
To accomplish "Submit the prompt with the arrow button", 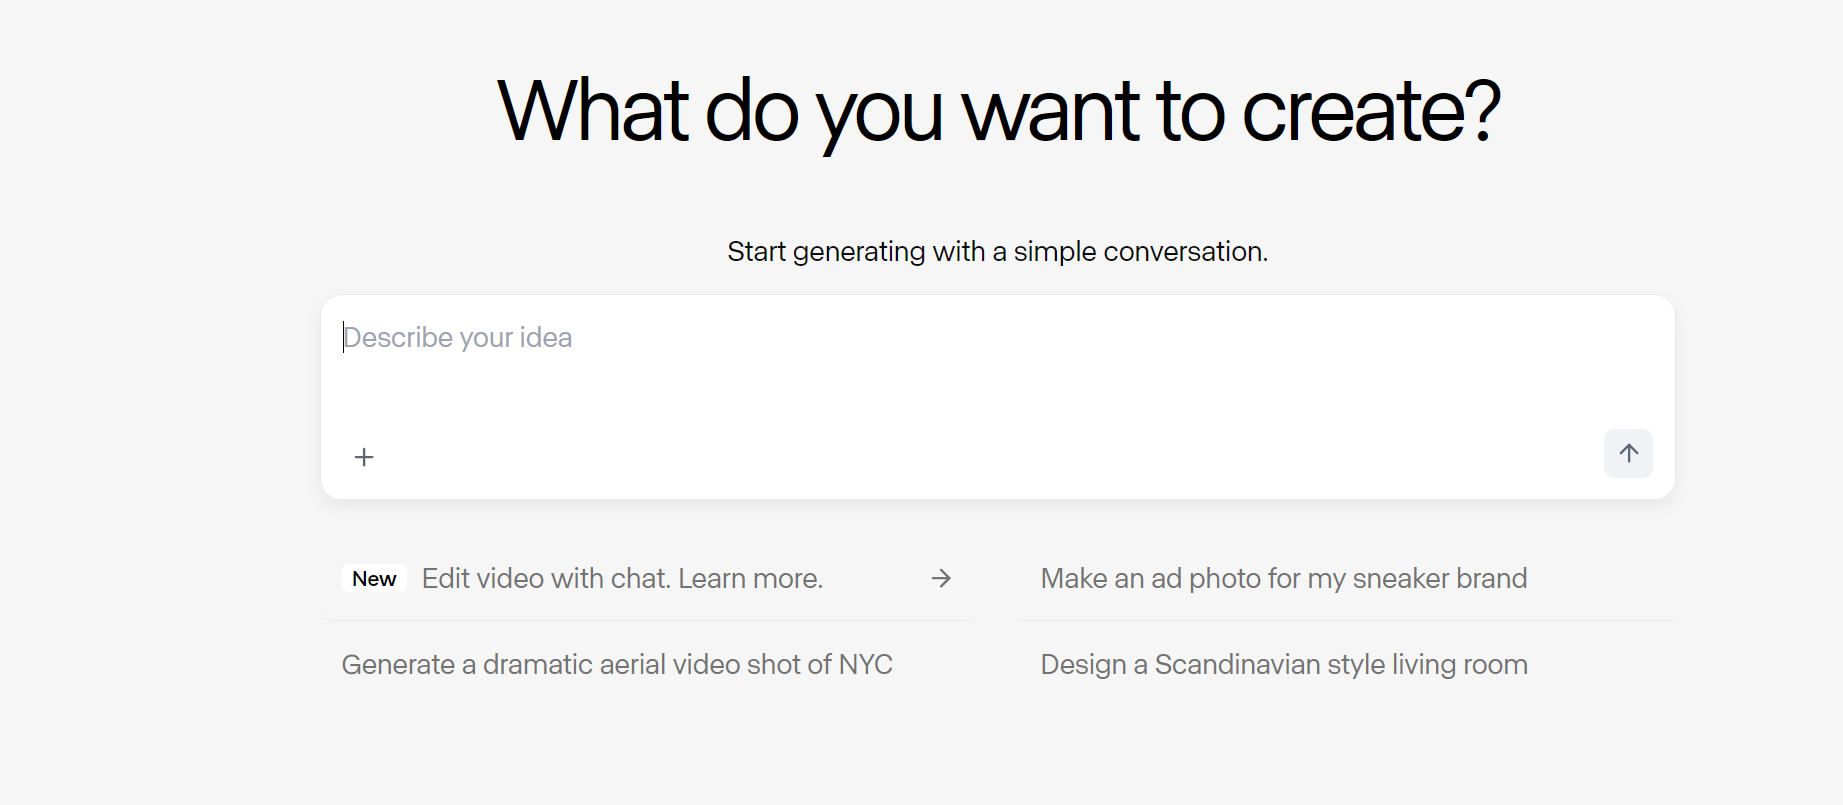I will coord(1628,453).
